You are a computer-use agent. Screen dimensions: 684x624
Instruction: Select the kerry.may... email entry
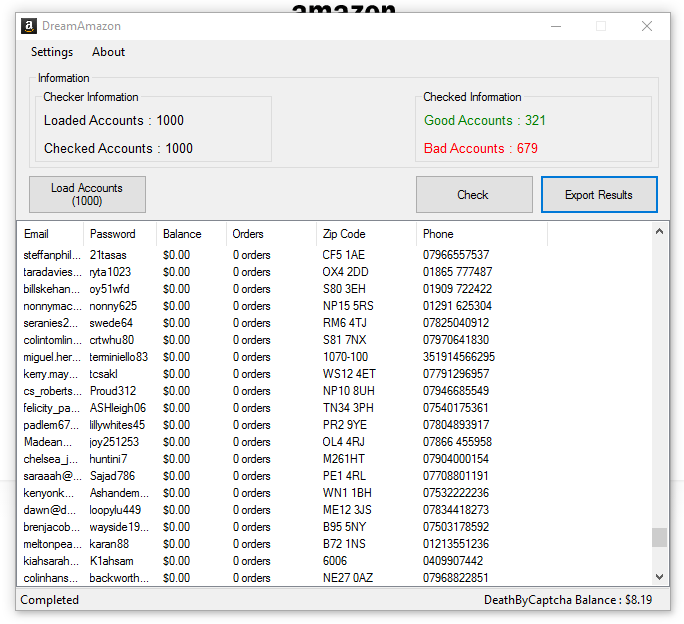point(51,374)
